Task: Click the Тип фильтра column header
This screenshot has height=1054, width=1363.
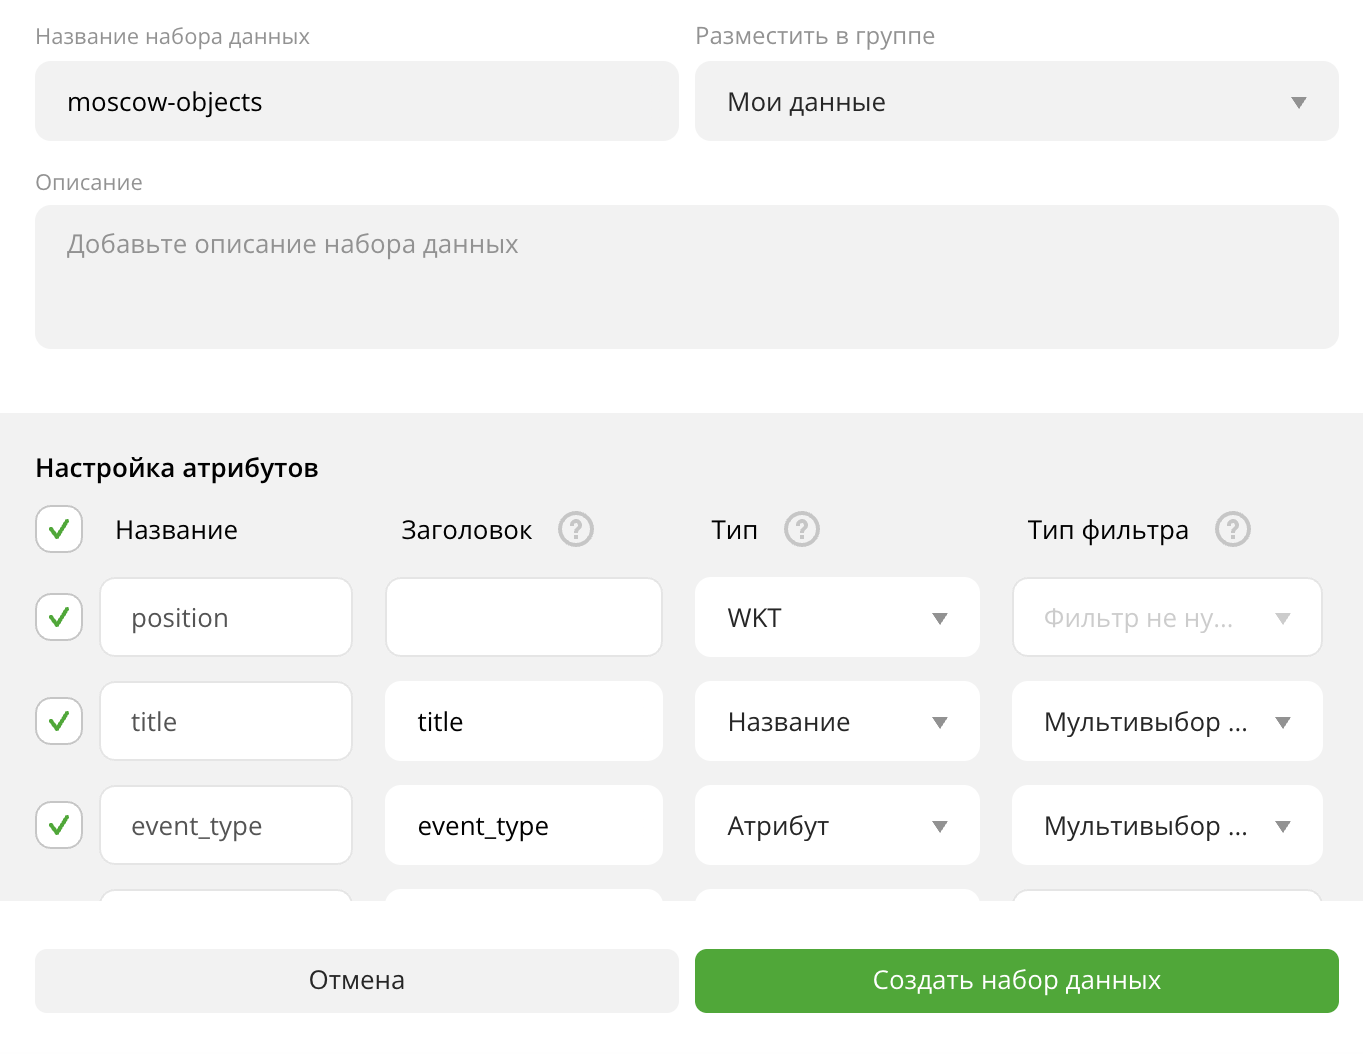Action: [1108, 530]
